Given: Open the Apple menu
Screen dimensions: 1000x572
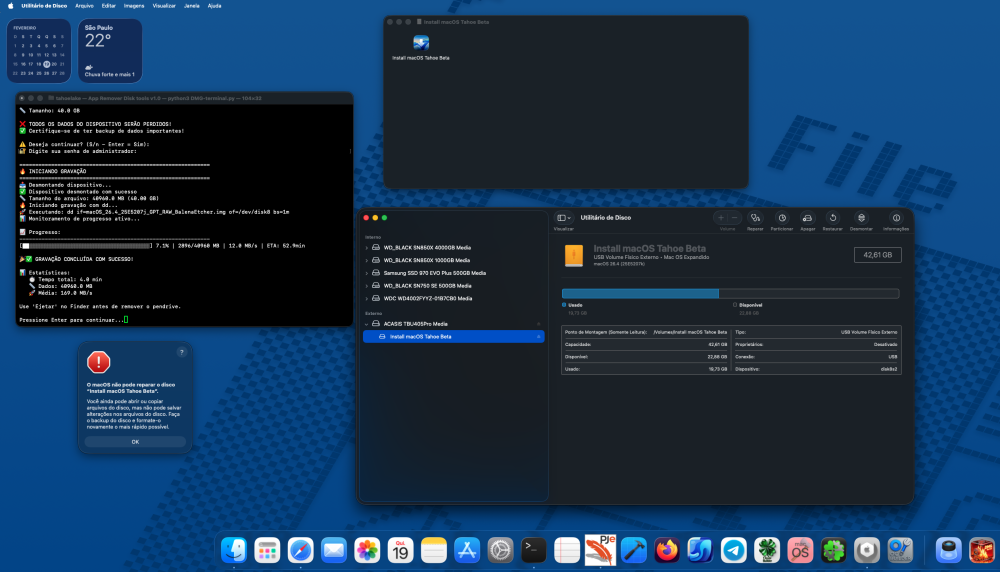Looking at the screenshot, I should [10, 6].
